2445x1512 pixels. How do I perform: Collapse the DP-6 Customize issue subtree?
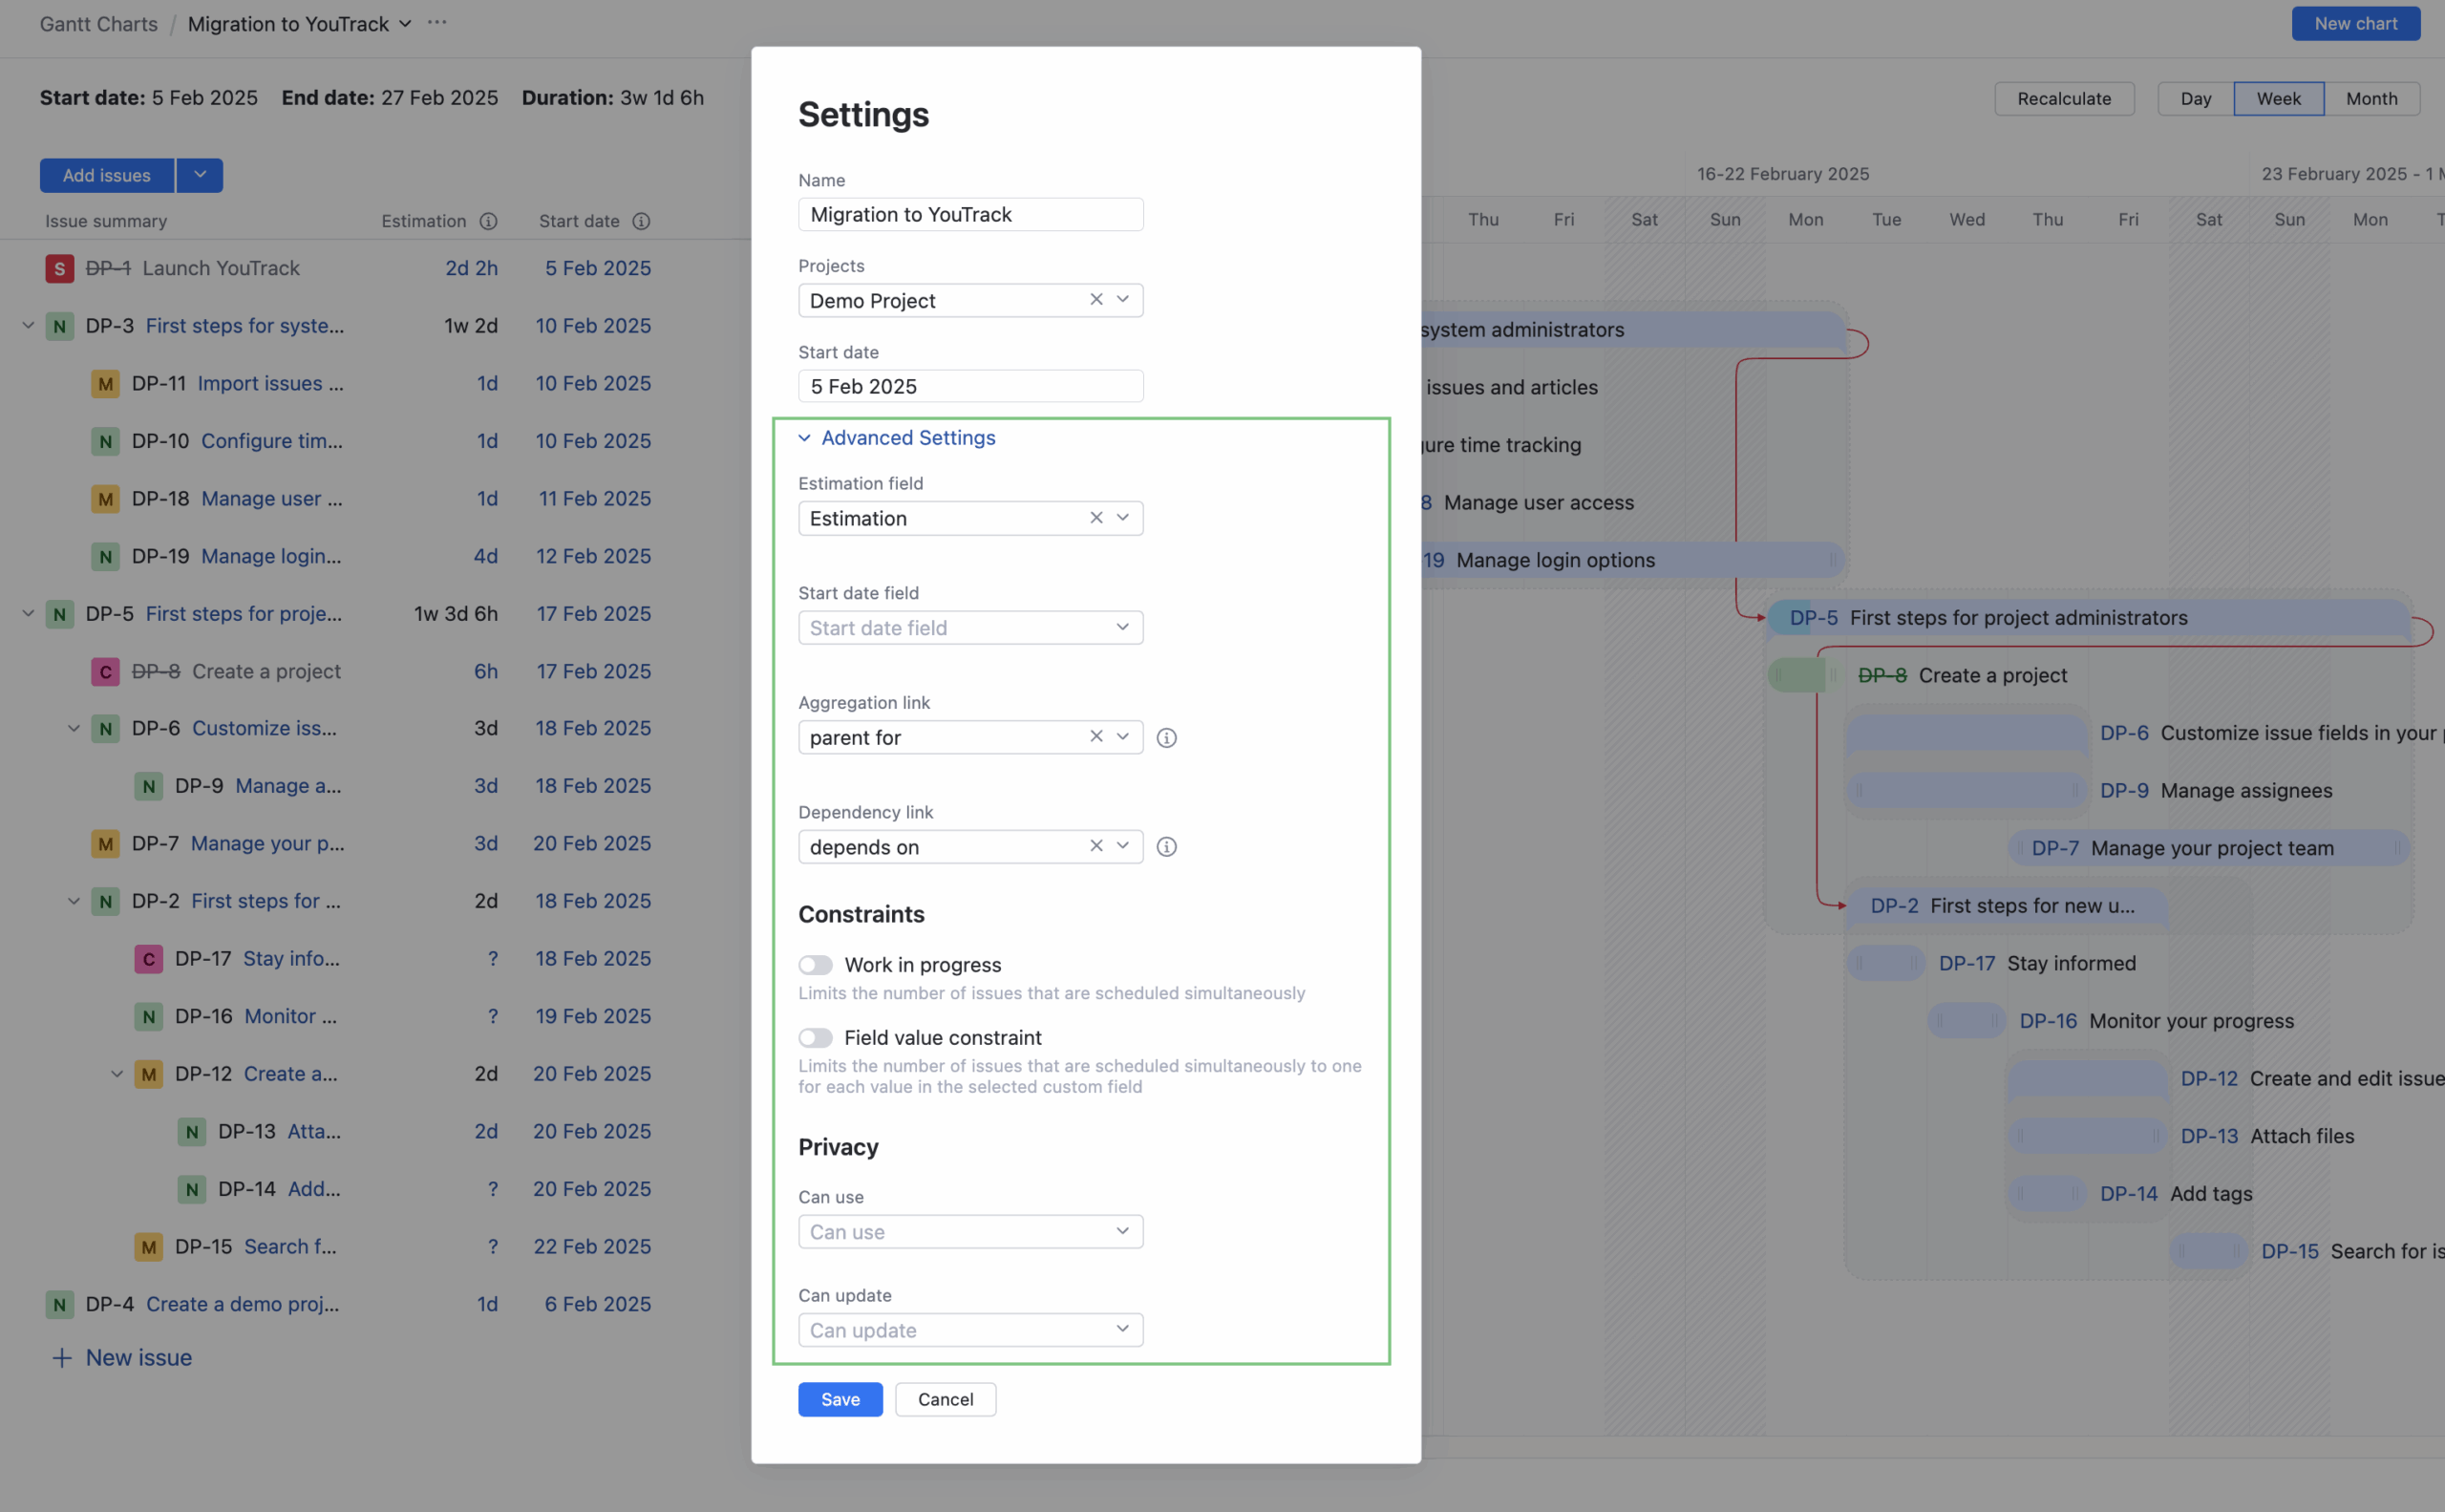coord(73,728)
